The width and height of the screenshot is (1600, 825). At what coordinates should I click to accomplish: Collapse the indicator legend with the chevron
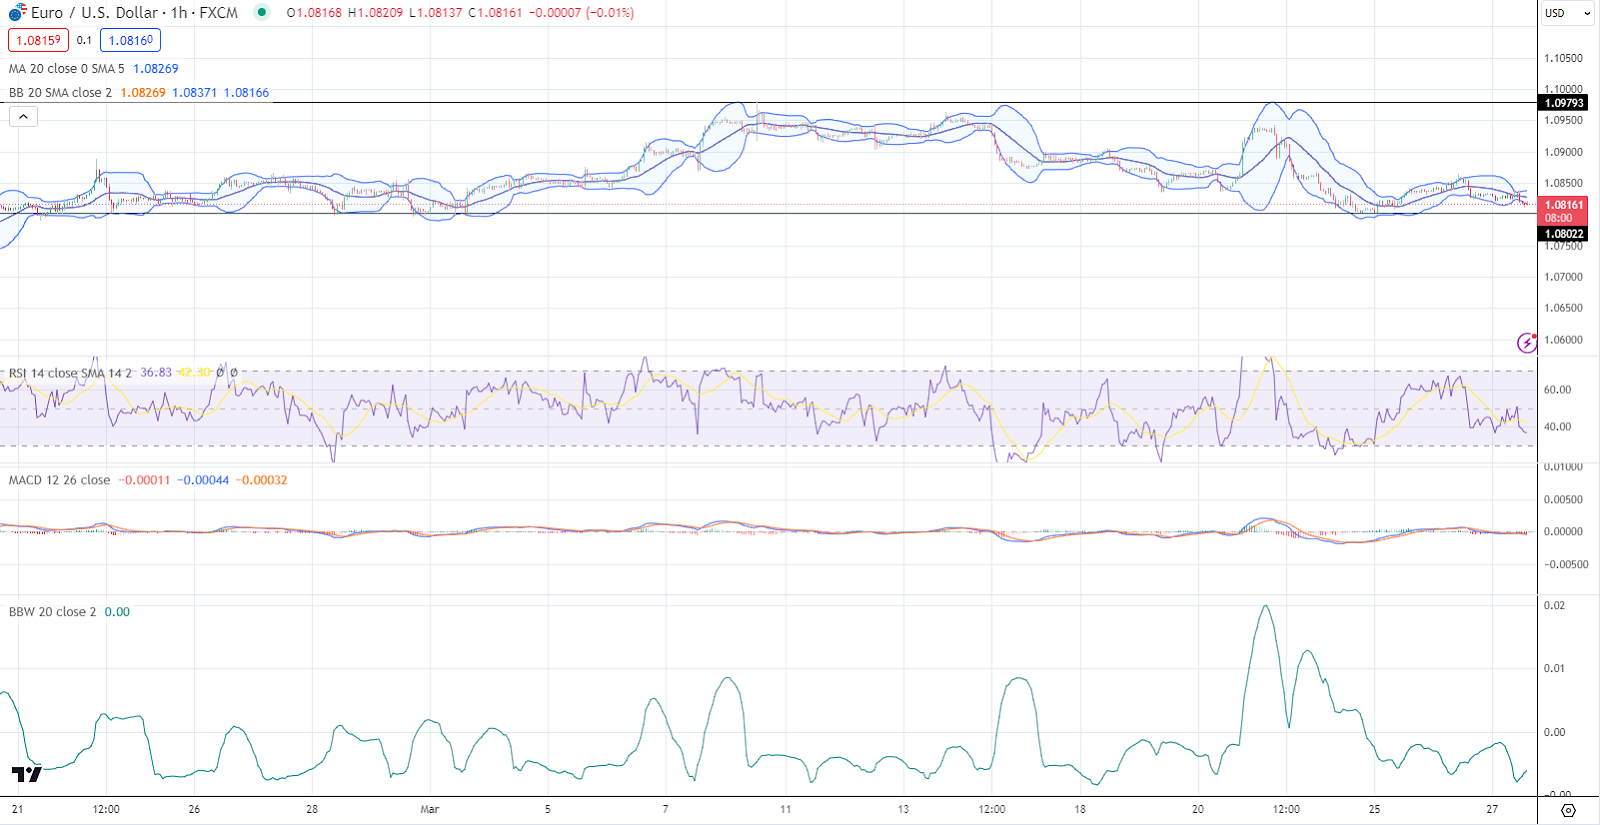point(24,116)
